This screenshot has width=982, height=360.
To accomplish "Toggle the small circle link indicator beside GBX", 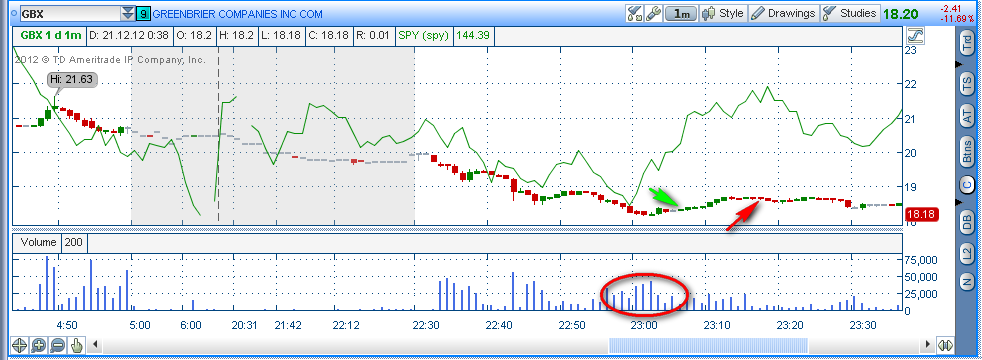I will [x=13, y=13].
